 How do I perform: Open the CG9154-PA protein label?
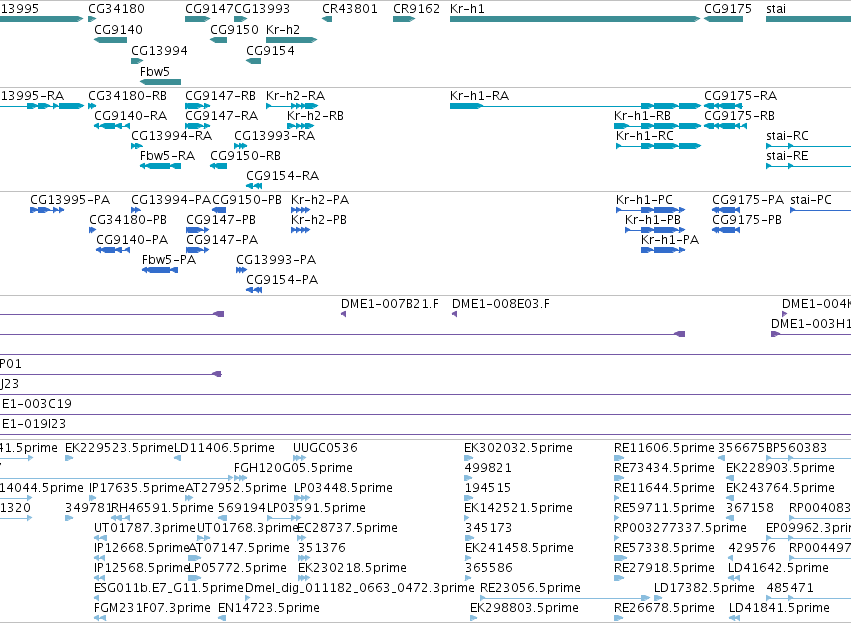tap(282, 280)
